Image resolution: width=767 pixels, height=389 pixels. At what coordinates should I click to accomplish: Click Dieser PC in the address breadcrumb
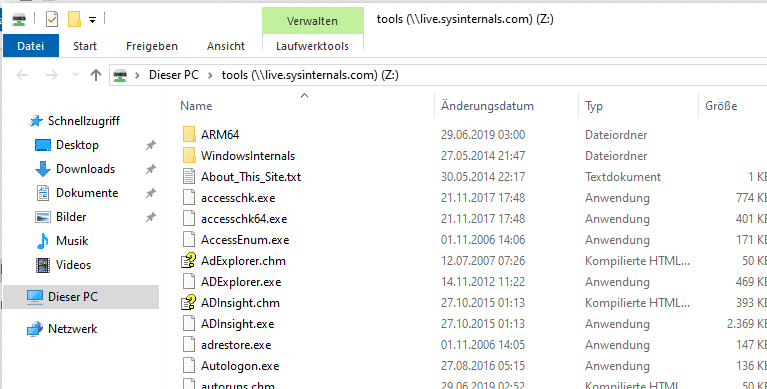click(x=174, y=75)
